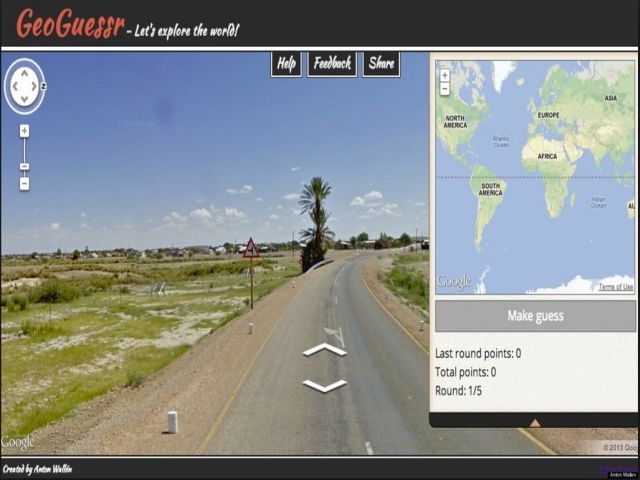The image size is (640, 480).
Task: Click the street view zoom slider handle
Action: tap(24, 167)
